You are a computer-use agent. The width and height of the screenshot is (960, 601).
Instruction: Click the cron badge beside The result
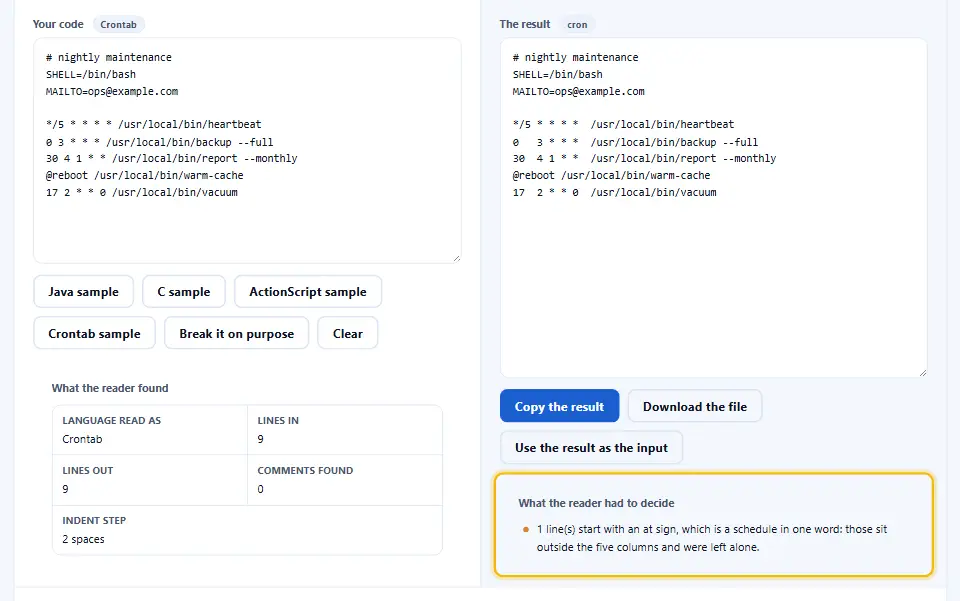pyautogui.click(x=577, y=24)
